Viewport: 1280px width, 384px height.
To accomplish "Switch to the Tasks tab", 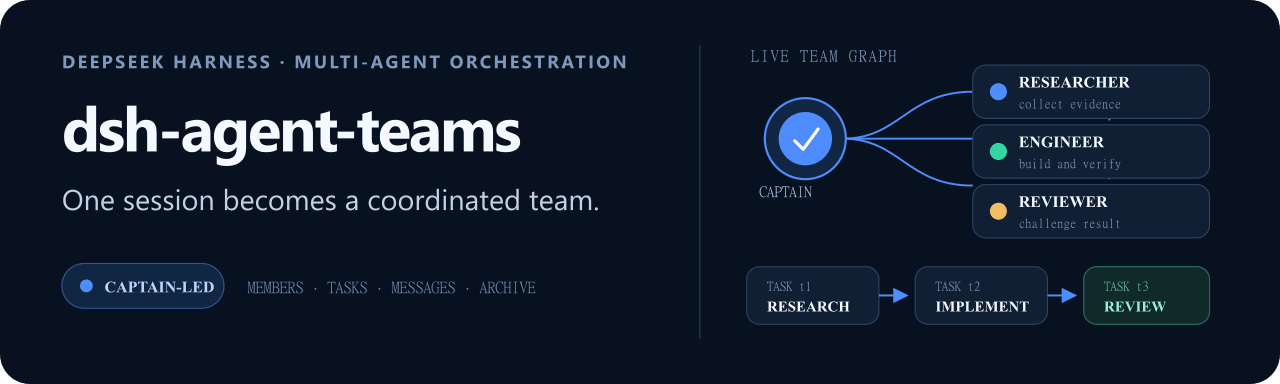I will tap(347, 288).
